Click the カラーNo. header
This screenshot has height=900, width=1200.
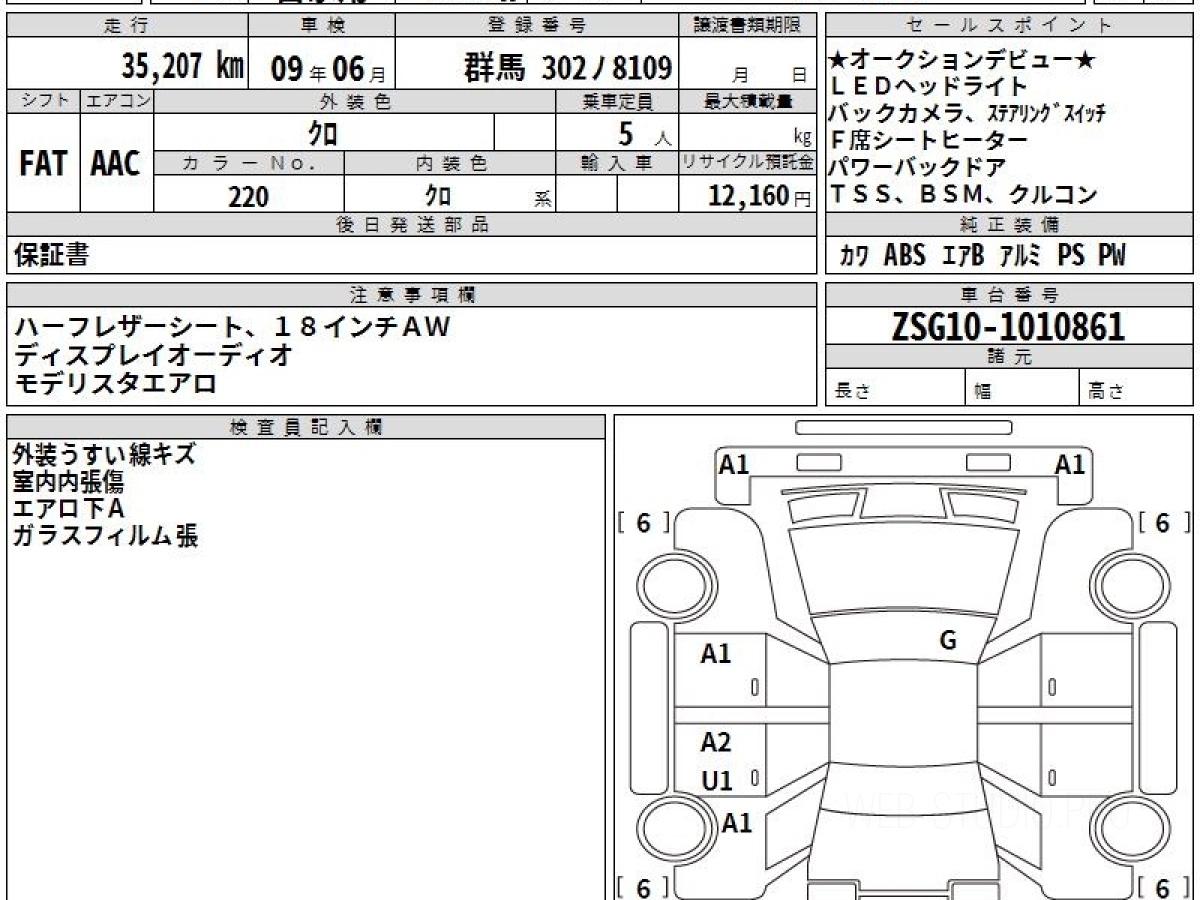point(249,164)
